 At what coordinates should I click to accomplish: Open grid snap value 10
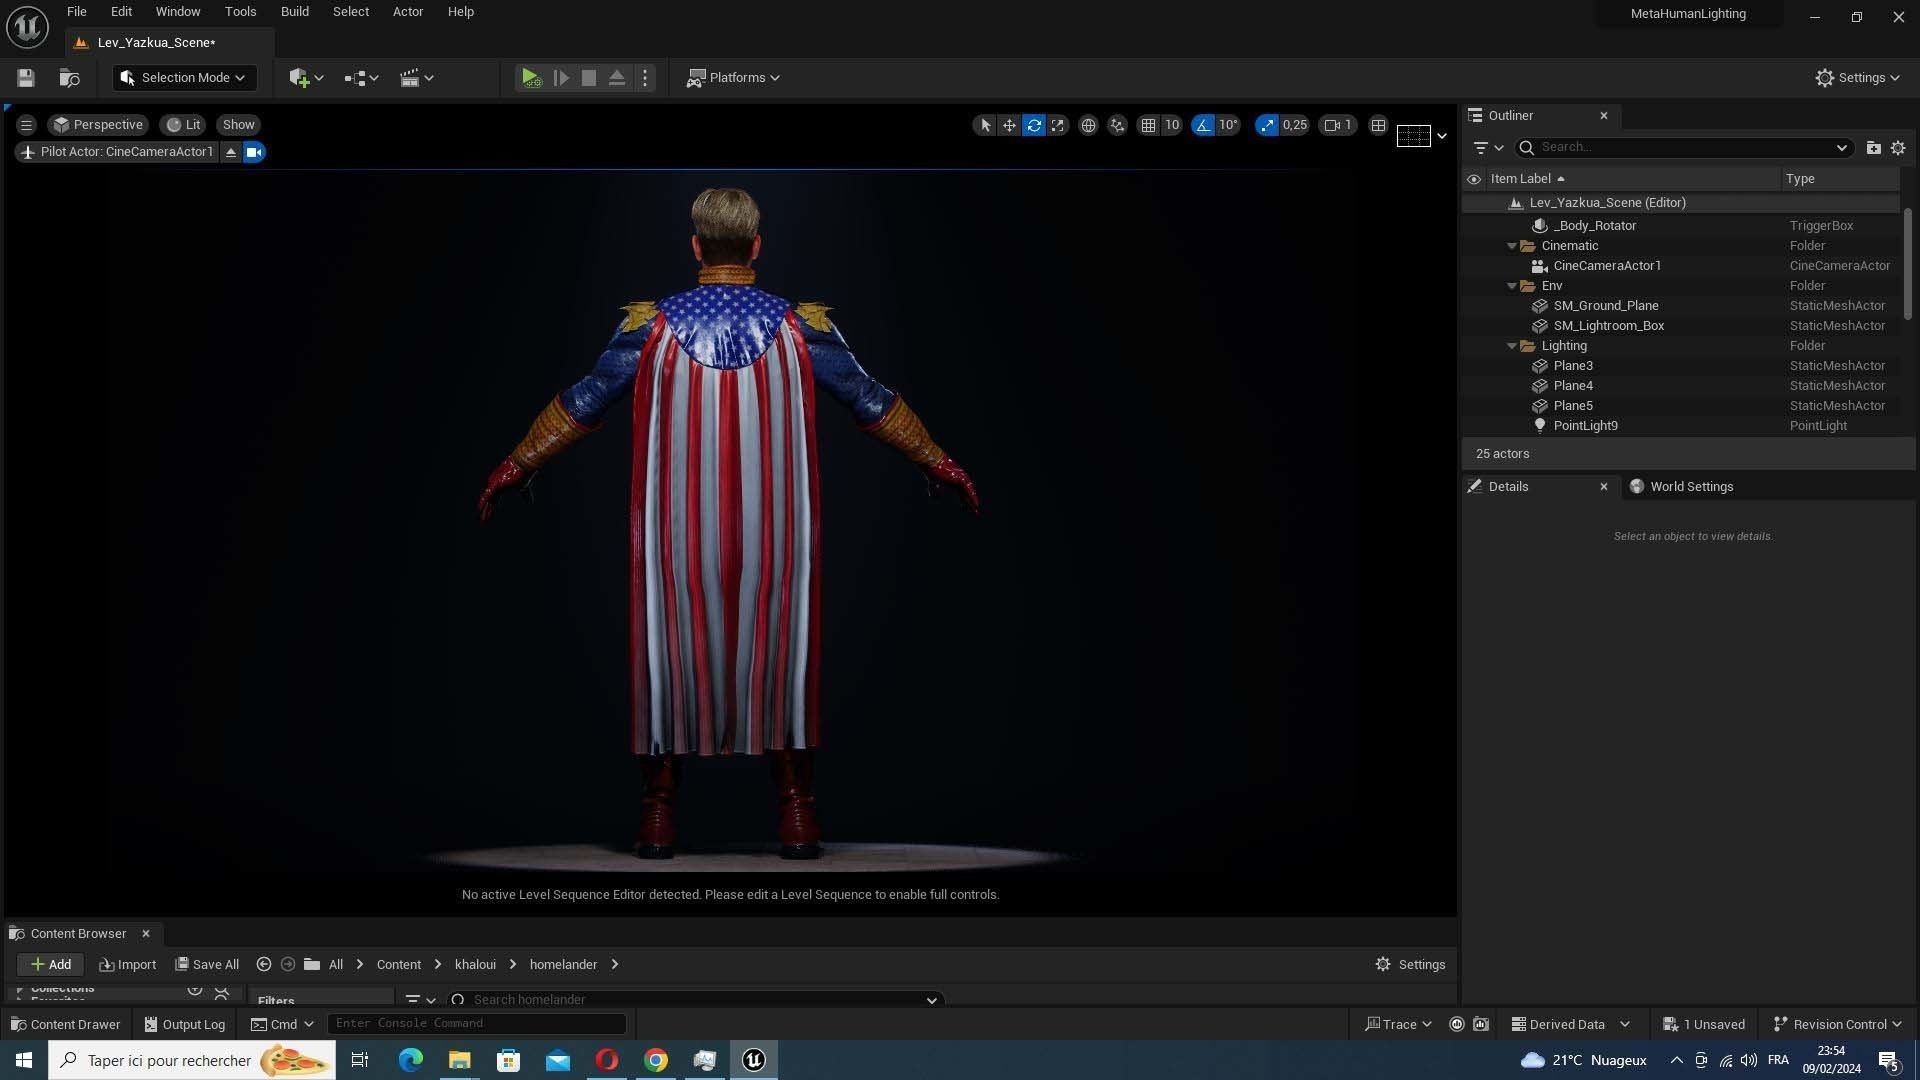coord(1172,125)
